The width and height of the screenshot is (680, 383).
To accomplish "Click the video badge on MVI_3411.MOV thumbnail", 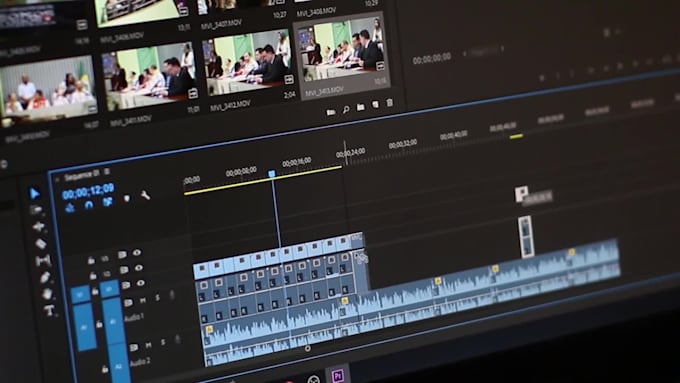I will (193, 93).
